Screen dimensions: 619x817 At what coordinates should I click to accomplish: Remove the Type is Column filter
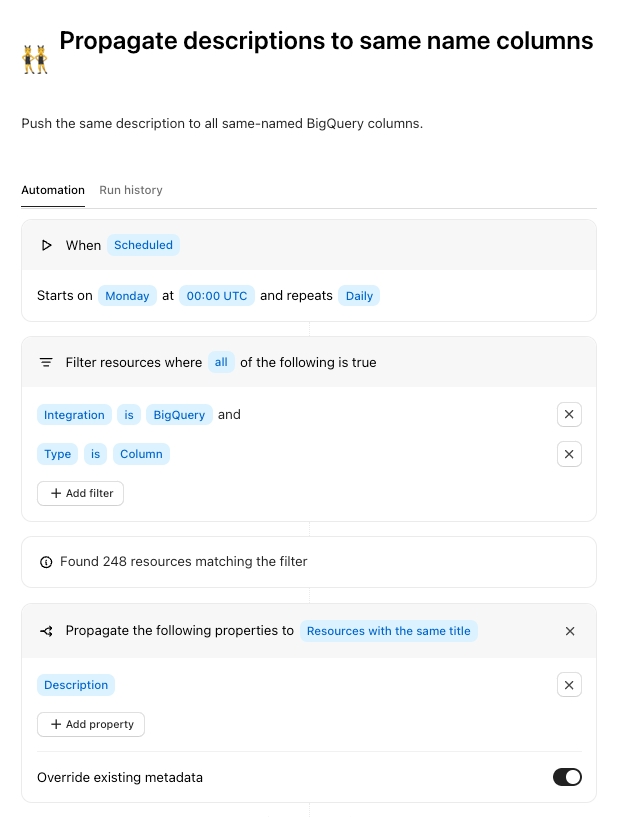[569, 454]
